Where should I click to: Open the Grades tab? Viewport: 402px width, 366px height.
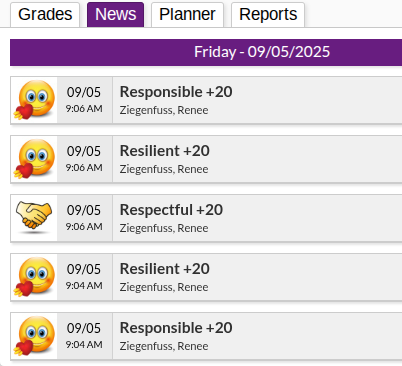(45, 15)
